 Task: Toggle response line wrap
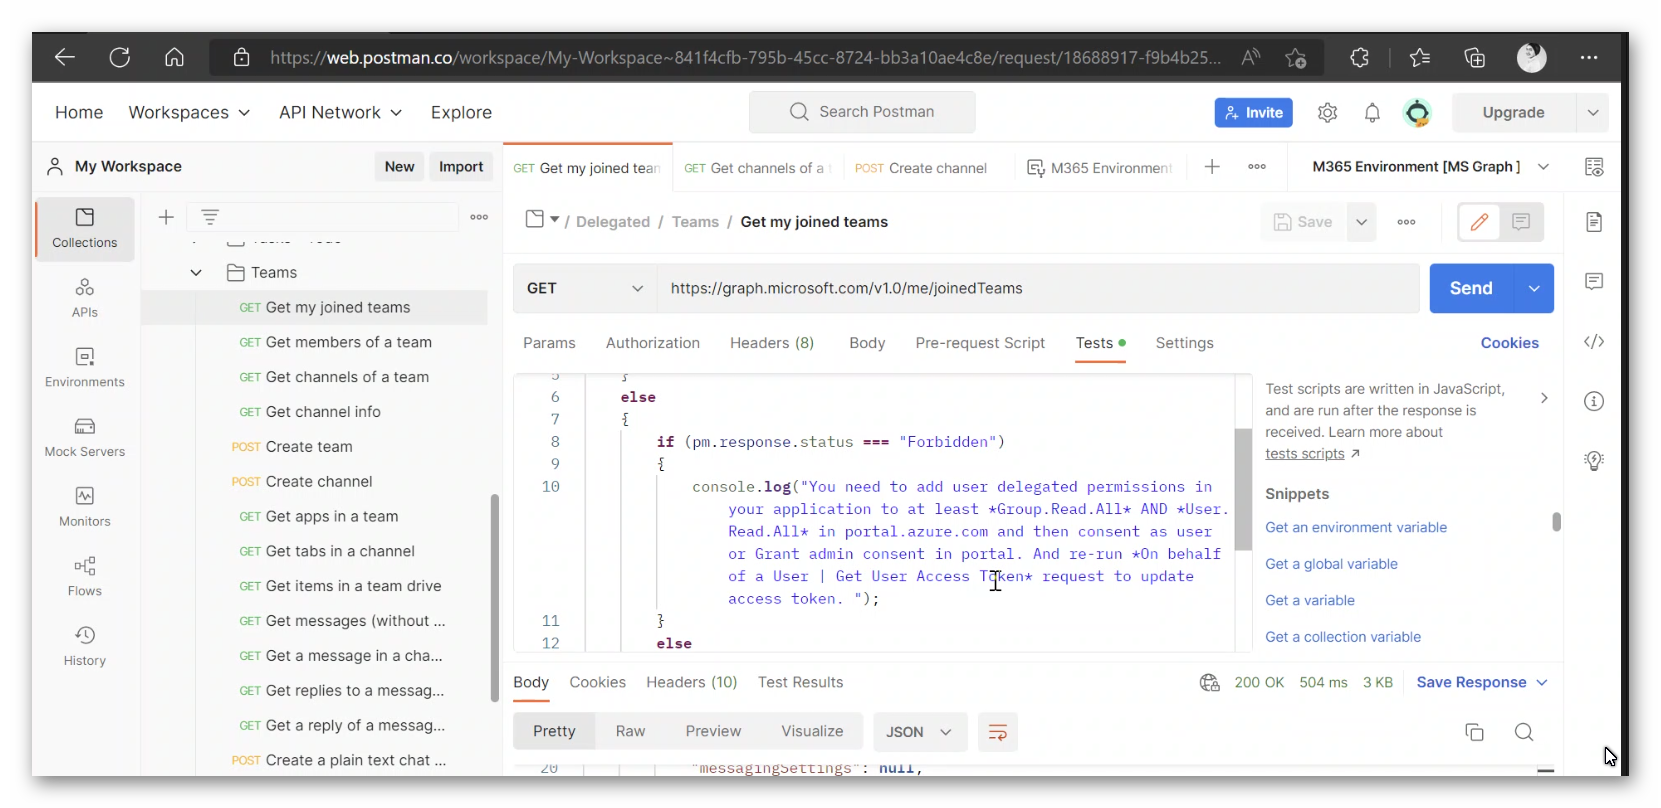coord(997,732)
